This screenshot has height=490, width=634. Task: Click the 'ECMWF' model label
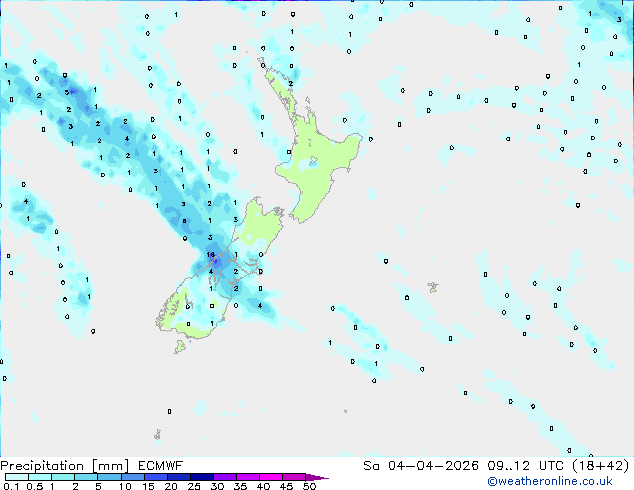point(161,466)
